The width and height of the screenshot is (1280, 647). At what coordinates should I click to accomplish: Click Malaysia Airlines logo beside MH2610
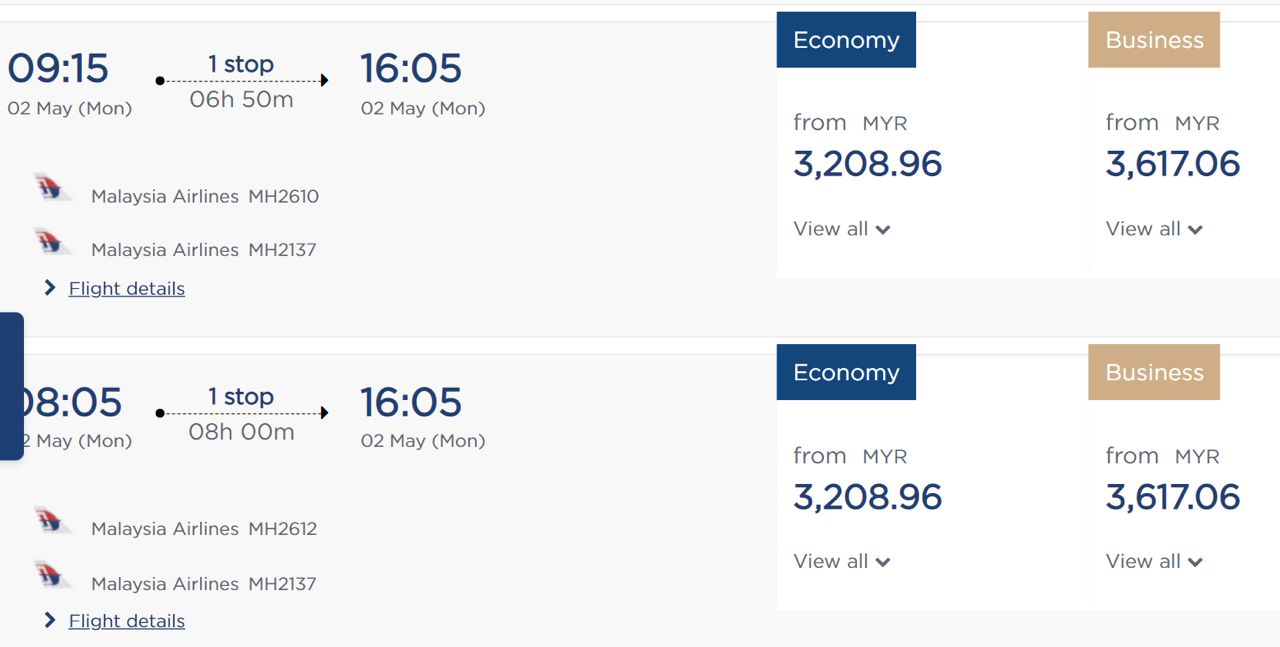[x=52, y=188]
